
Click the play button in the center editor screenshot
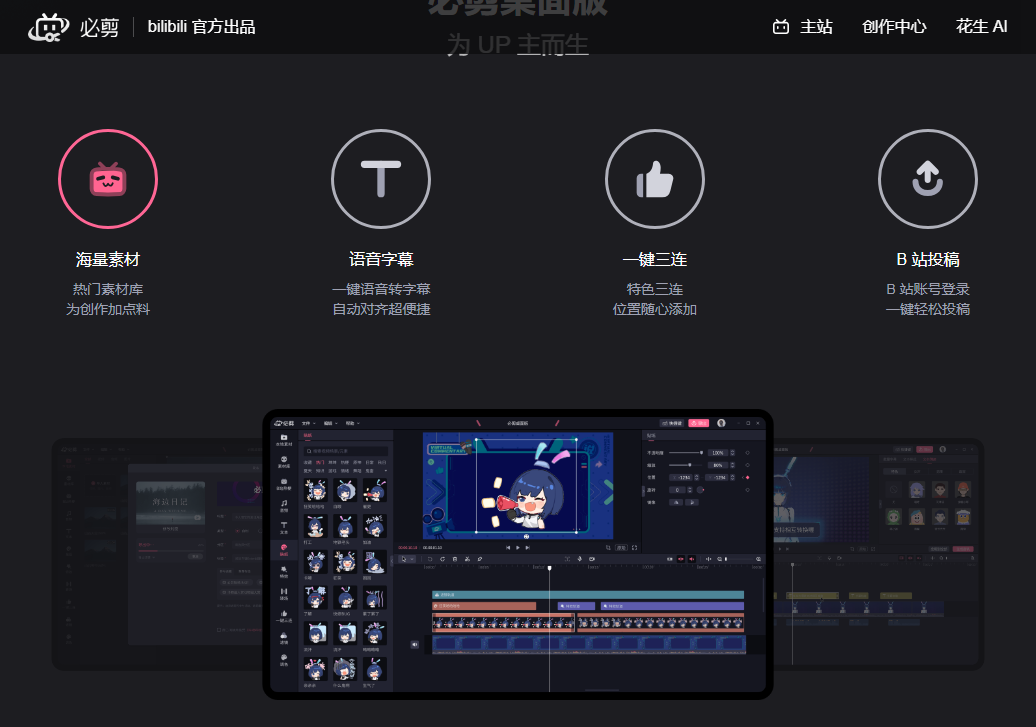[x=517, y=547]
